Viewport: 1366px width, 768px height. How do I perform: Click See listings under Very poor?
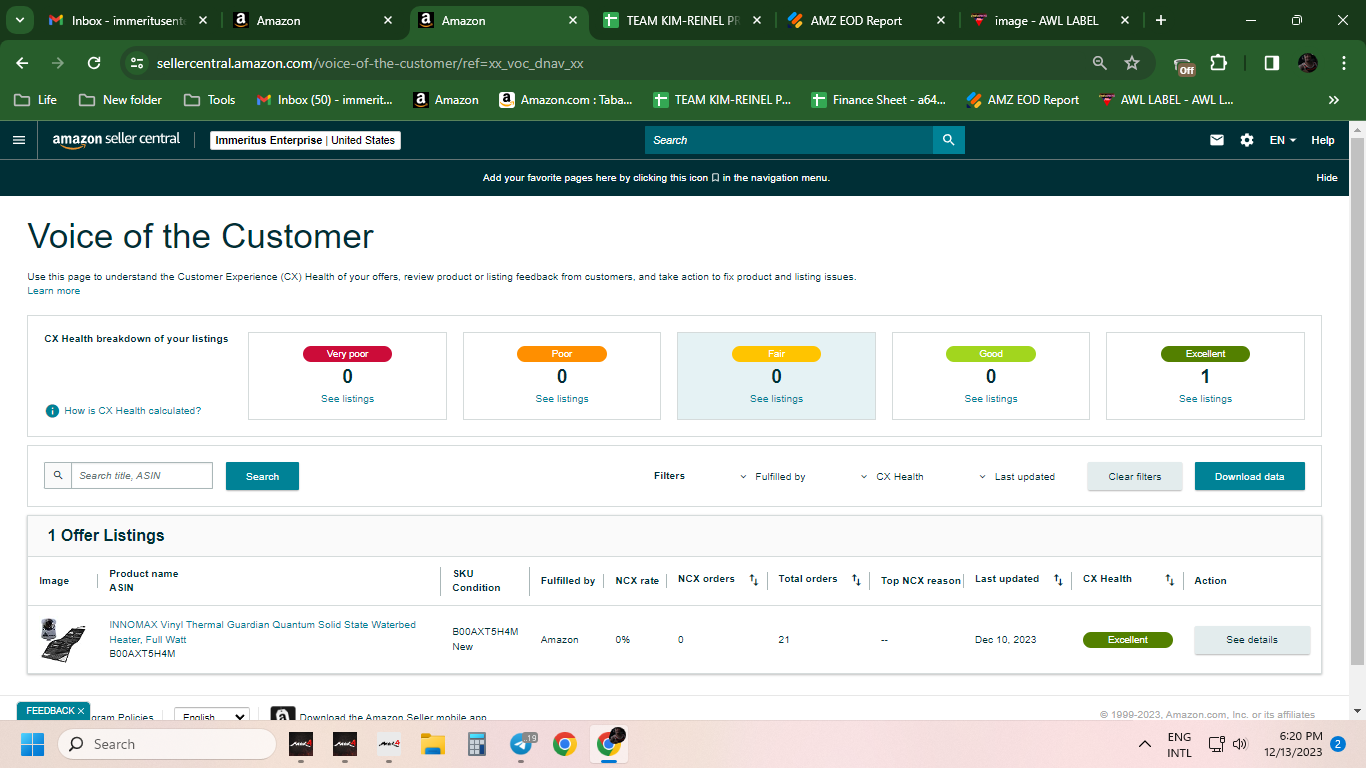[x=347, y=399]
